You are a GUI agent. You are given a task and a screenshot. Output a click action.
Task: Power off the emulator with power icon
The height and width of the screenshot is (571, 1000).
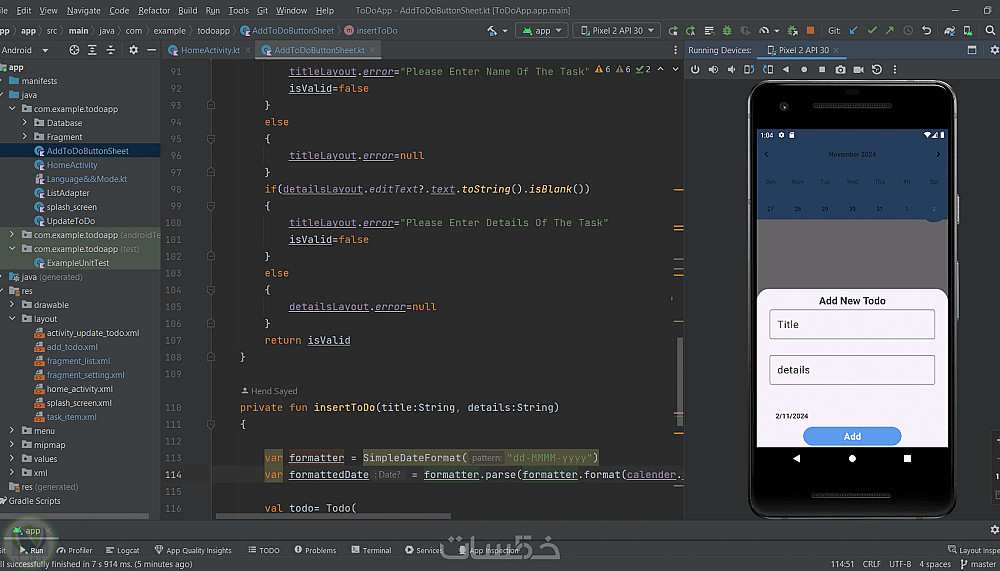click(695, 69)
